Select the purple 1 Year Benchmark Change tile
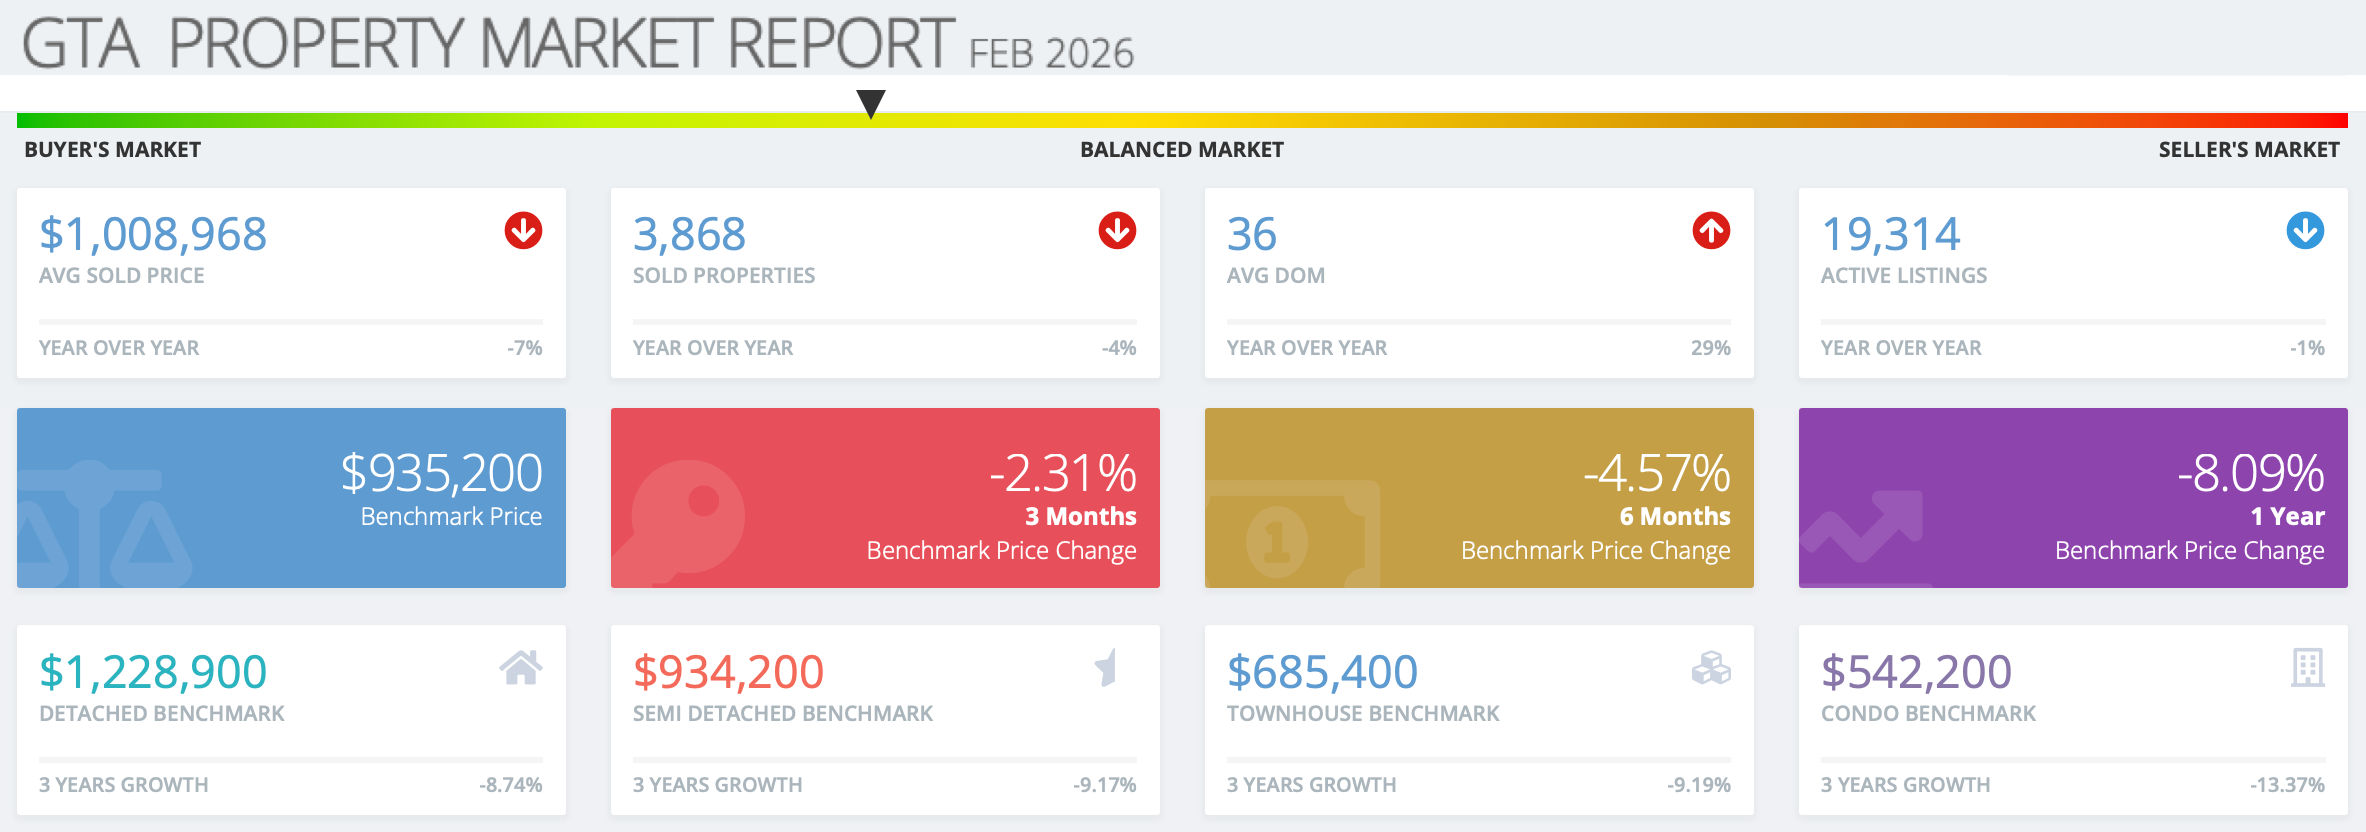 pyautogui.click(x=2073, y=498)
